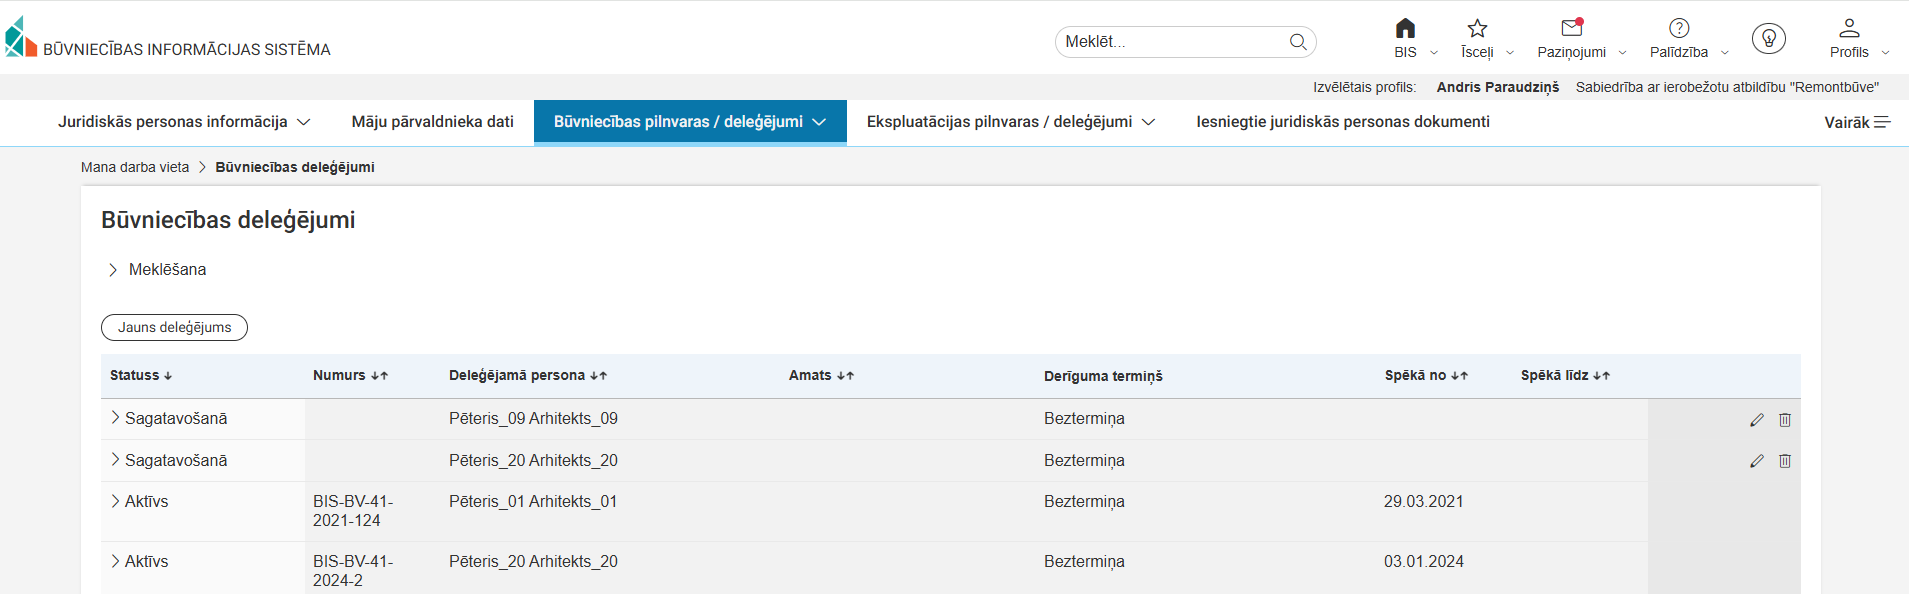
Task: Open Paziņojumi envelope notifications
Action: point(1572,28)
